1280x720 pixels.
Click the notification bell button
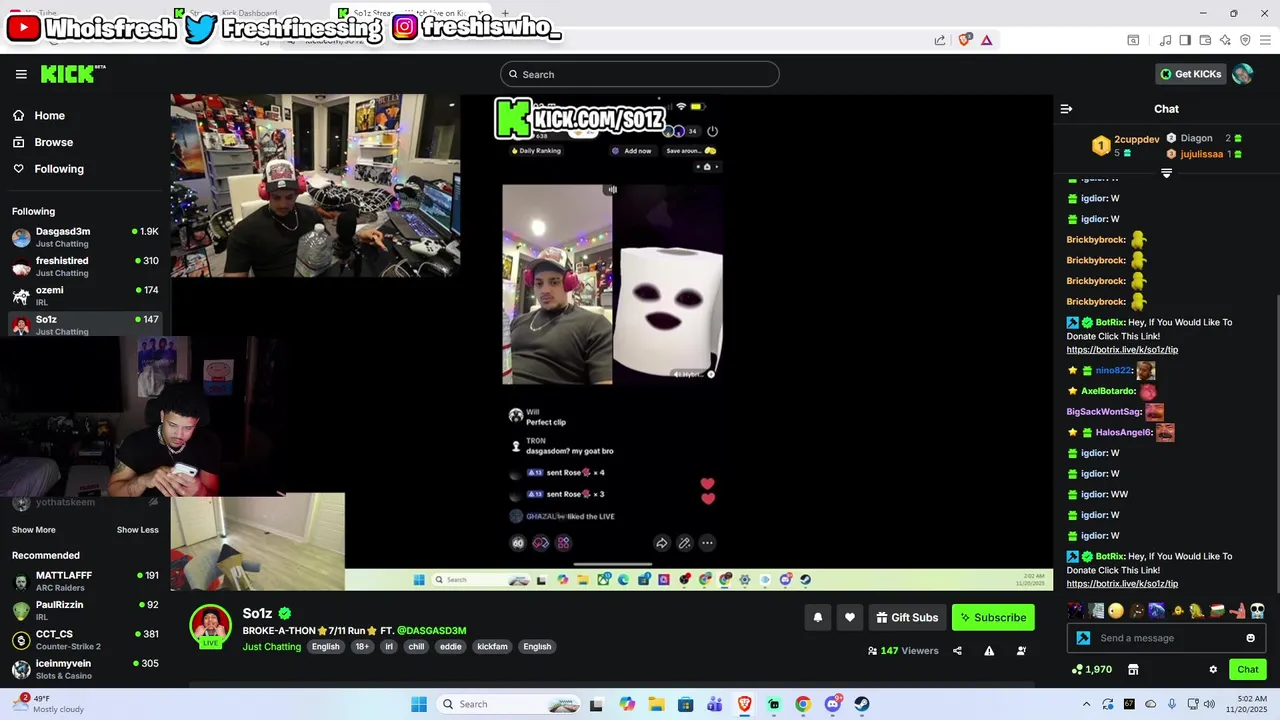point(818,618)
